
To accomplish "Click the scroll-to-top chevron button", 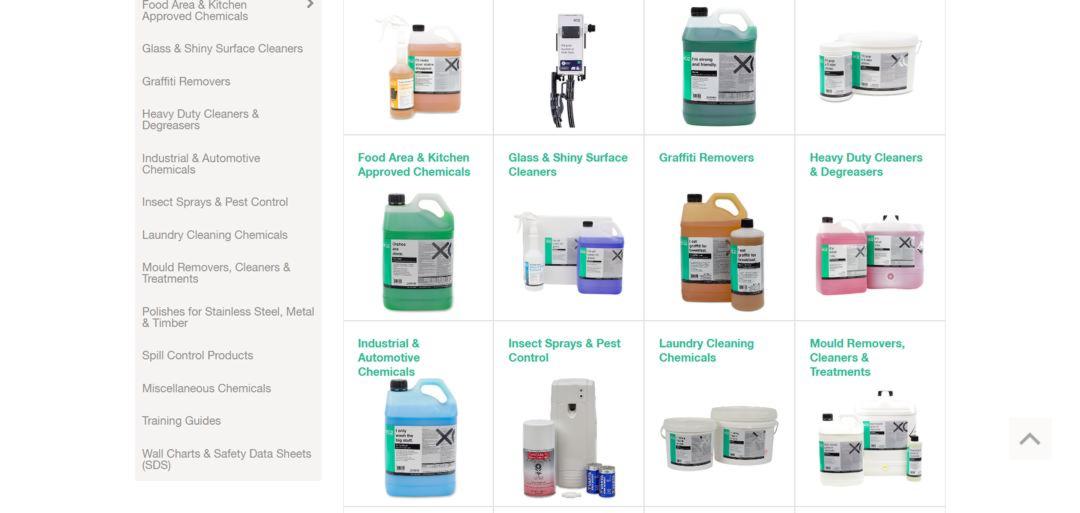I will [x=1030, y=439].
